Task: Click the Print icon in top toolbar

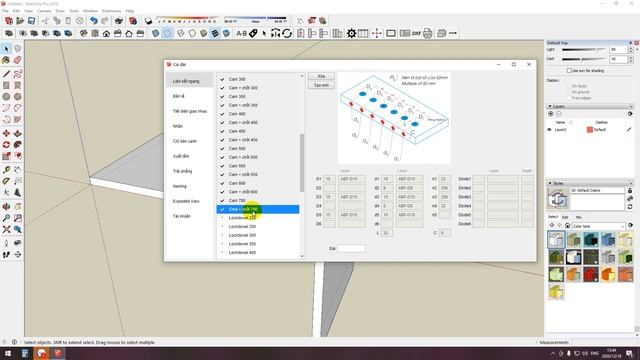Action: click(119, 20)
